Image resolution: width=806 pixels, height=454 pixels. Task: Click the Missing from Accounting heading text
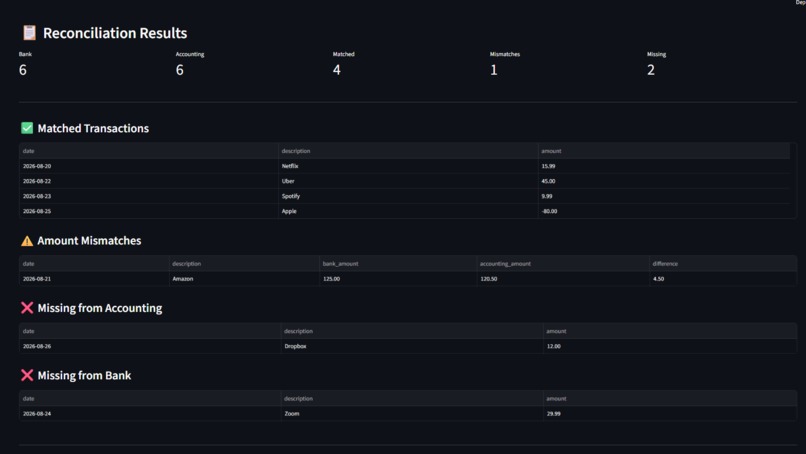point(100,308)
